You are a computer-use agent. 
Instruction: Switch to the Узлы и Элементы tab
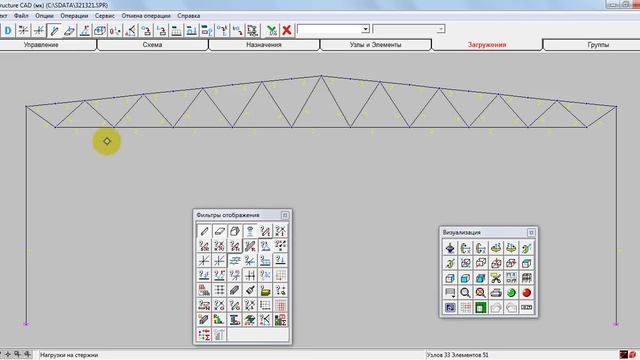pos(376,45)
